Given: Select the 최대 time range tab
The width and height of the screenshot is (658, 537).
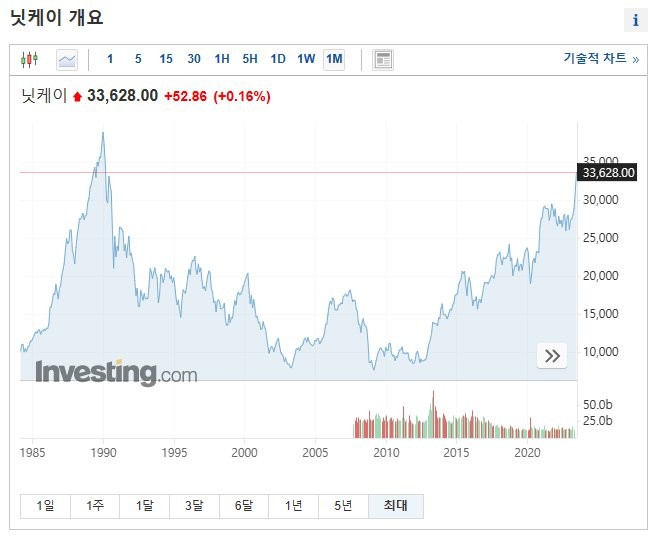Looking at the screenshot, I should (395, 506).
